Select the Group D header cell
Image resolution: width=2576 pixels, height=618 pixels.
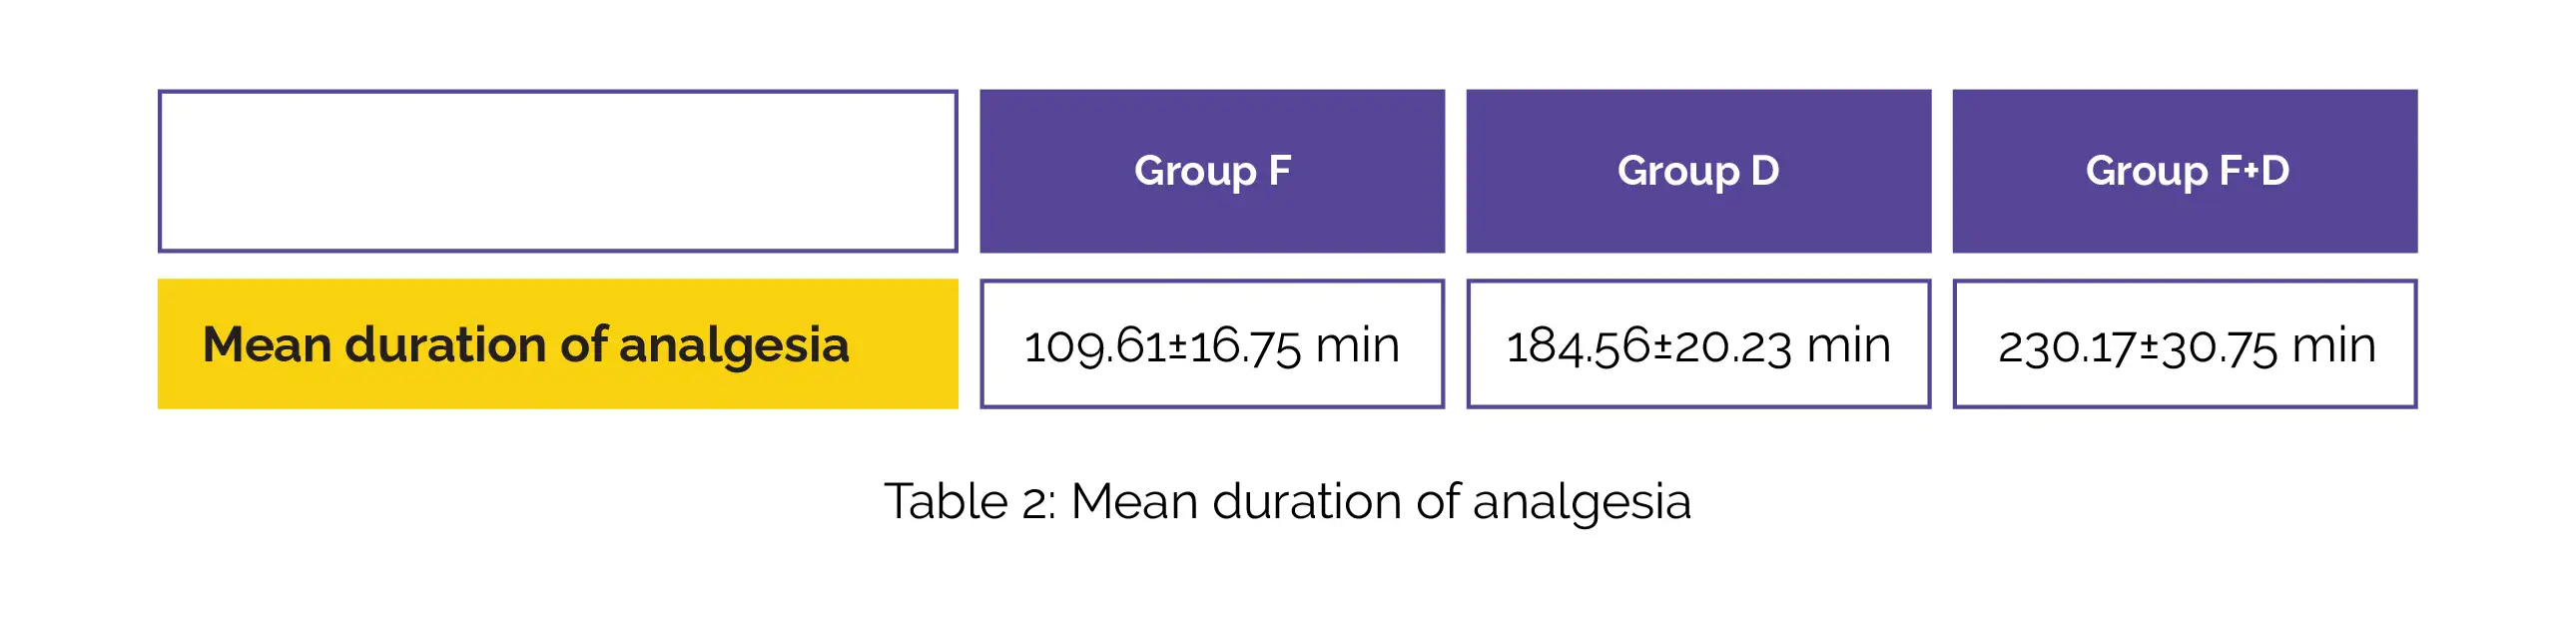click(1698, 171)
